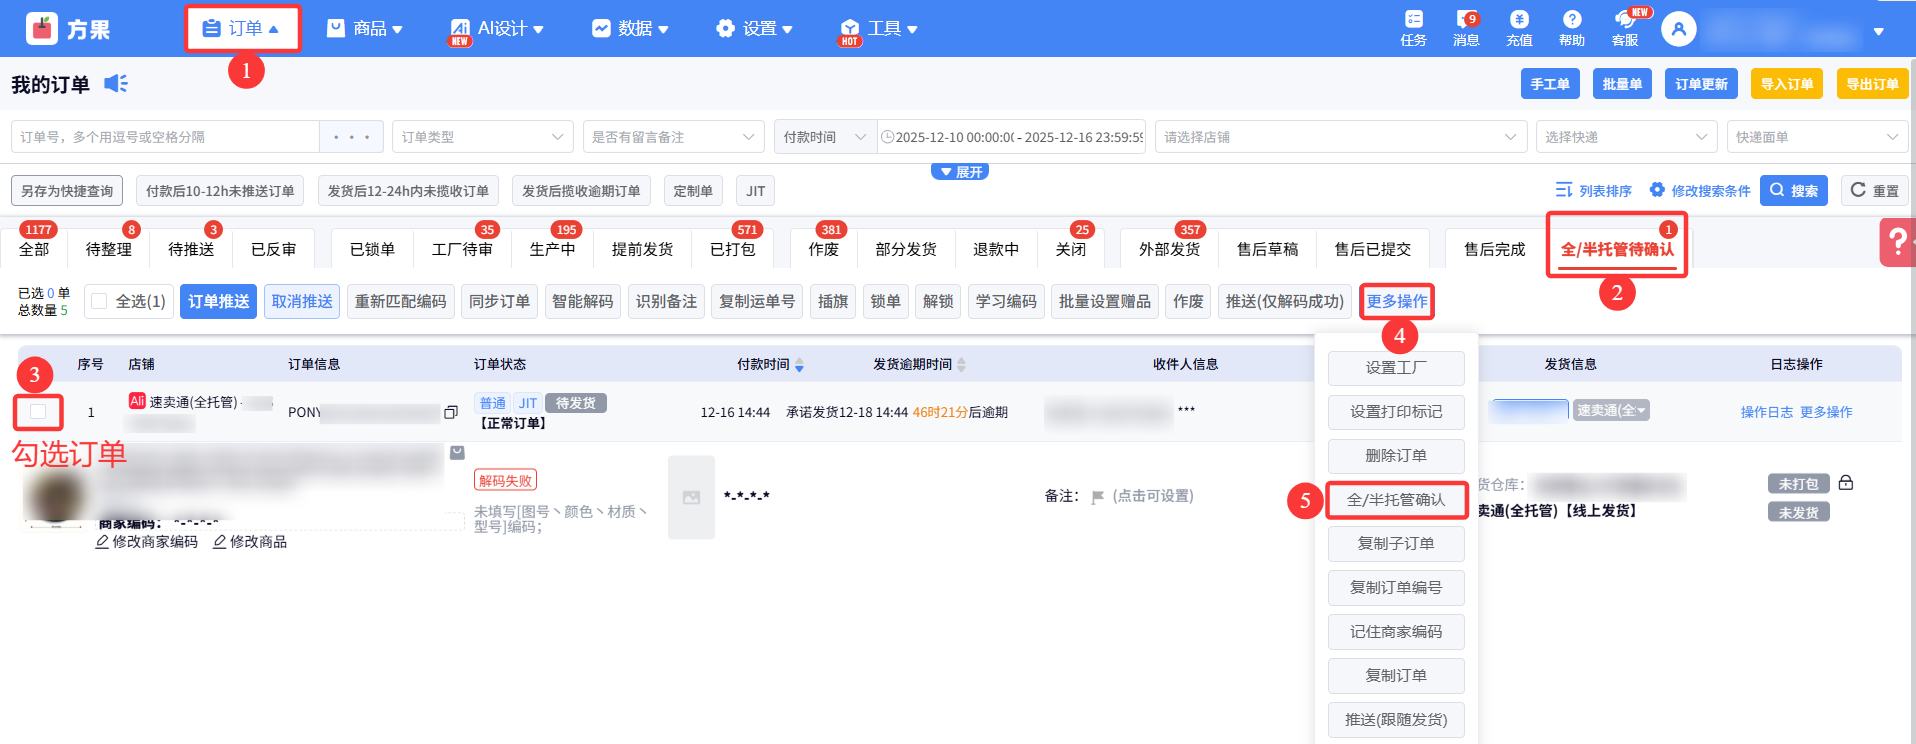Image resolution: width=1916 pixels, height=744 pixels.
Task: Toggle the 全选(1) select-all checkbox
Action: tap(99, 301)
